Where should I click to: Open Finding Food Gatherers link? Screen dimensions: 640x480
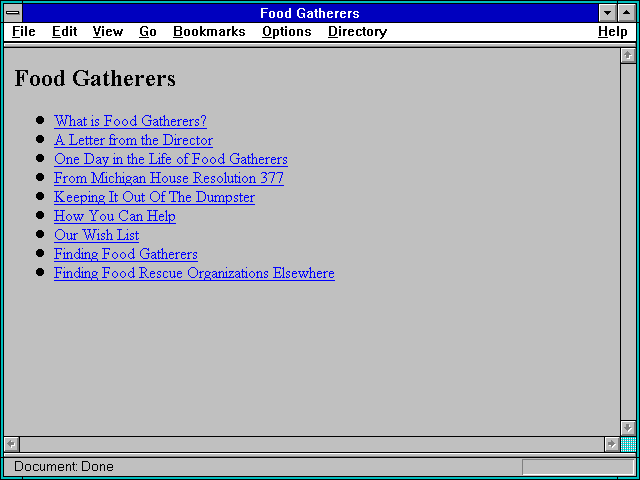click(126, 254)
